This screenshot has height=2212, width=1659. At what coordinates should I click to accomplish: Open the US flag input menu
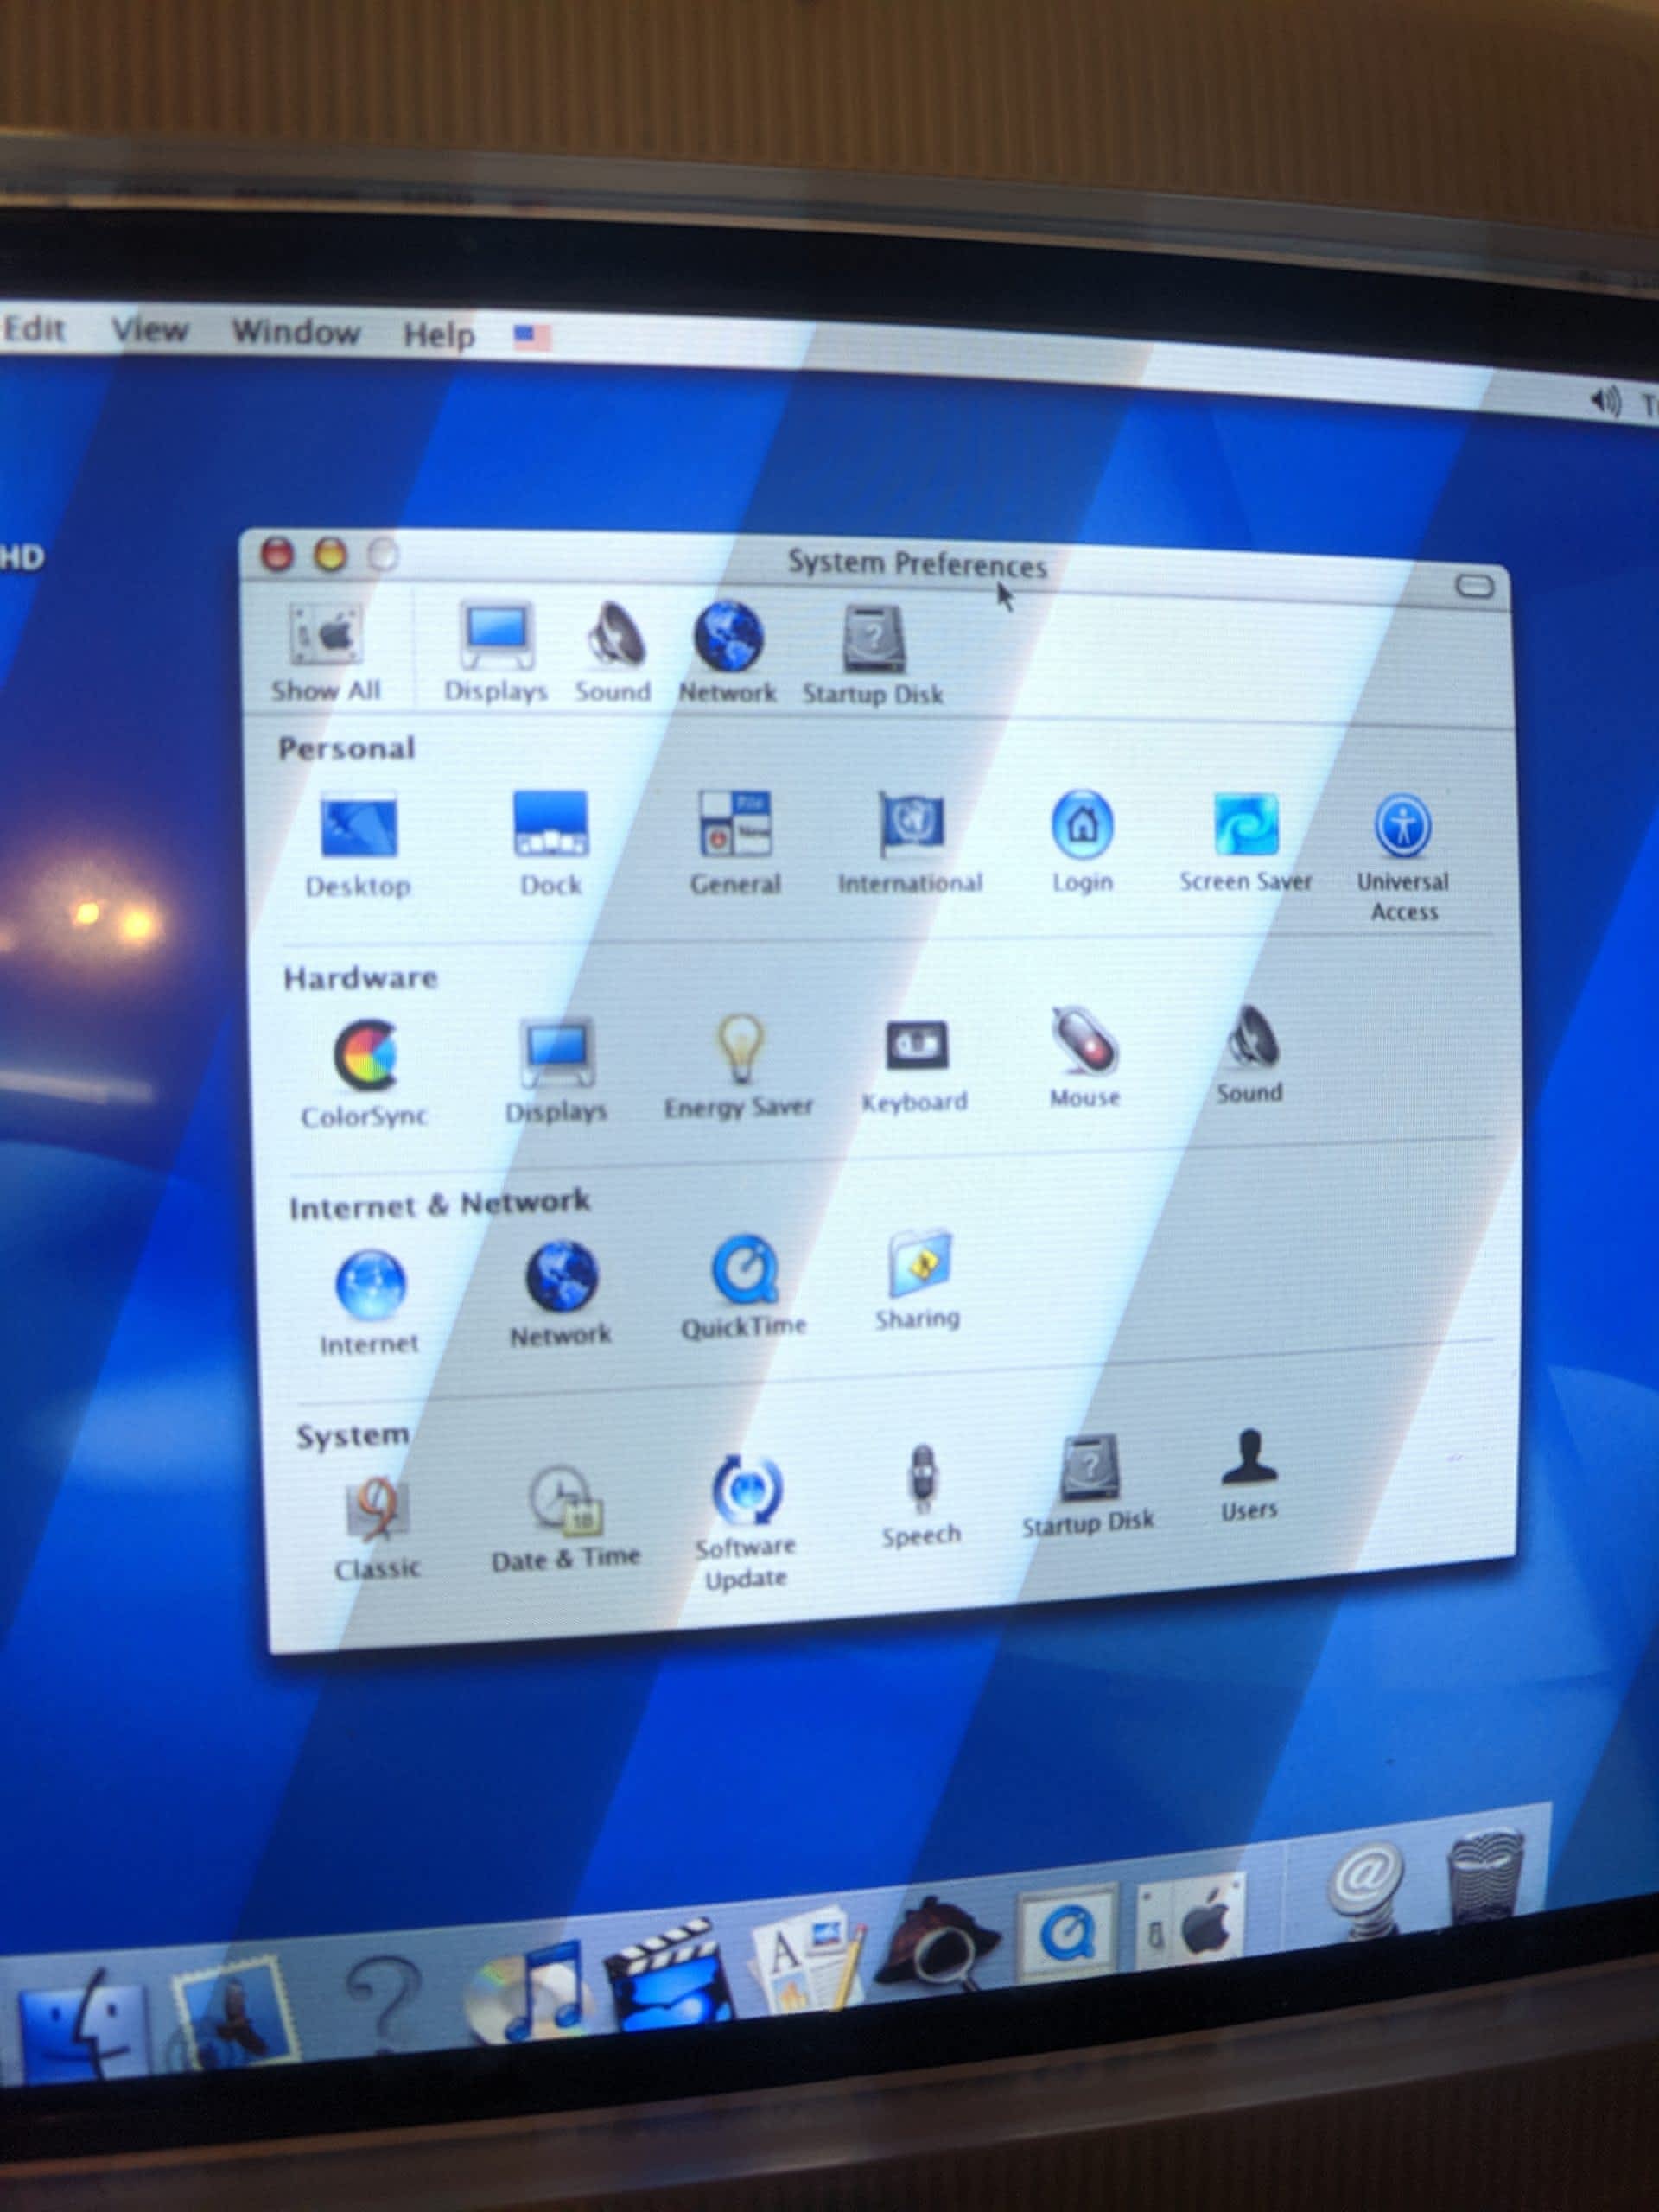(x=532, y=337)
